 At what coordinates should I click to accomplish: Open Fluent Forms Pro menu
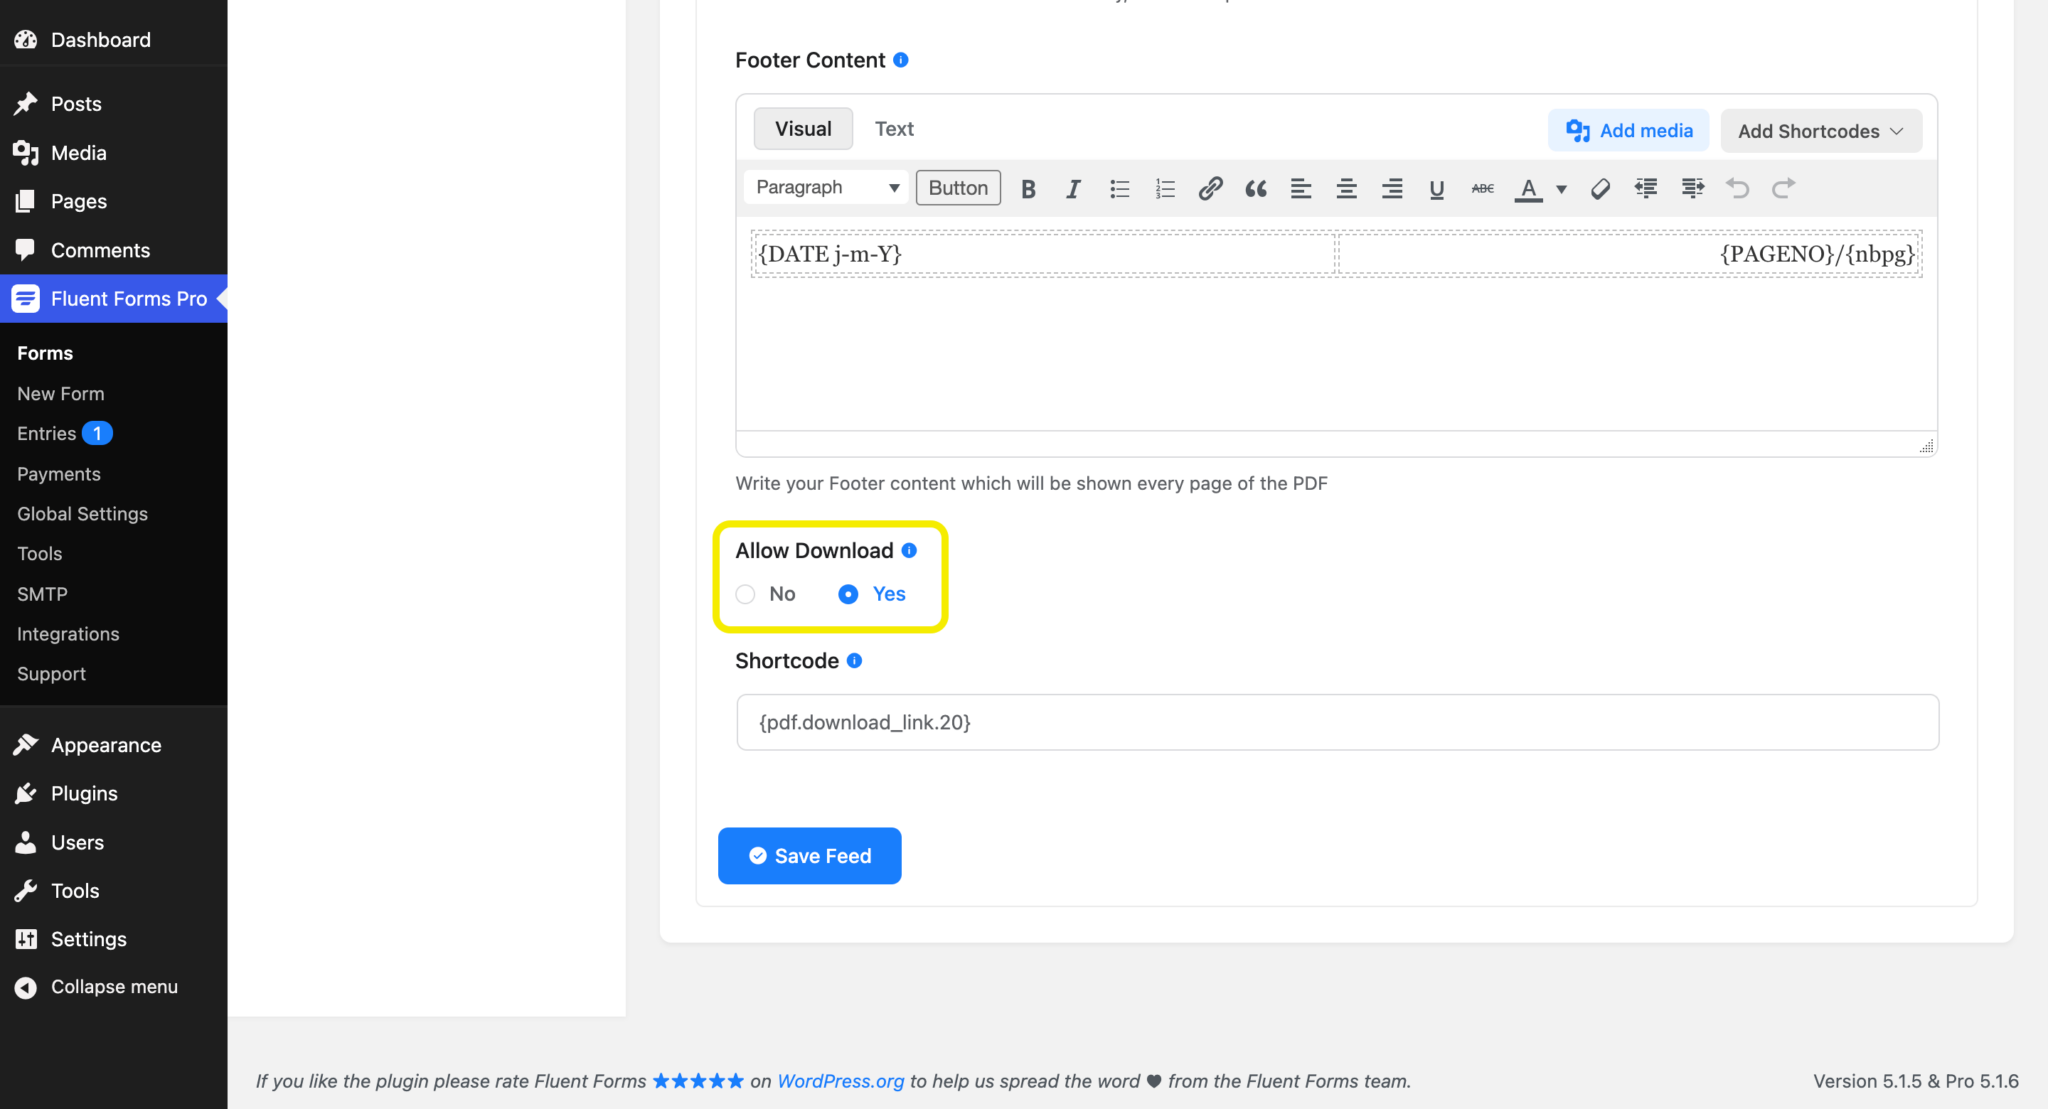113,299
